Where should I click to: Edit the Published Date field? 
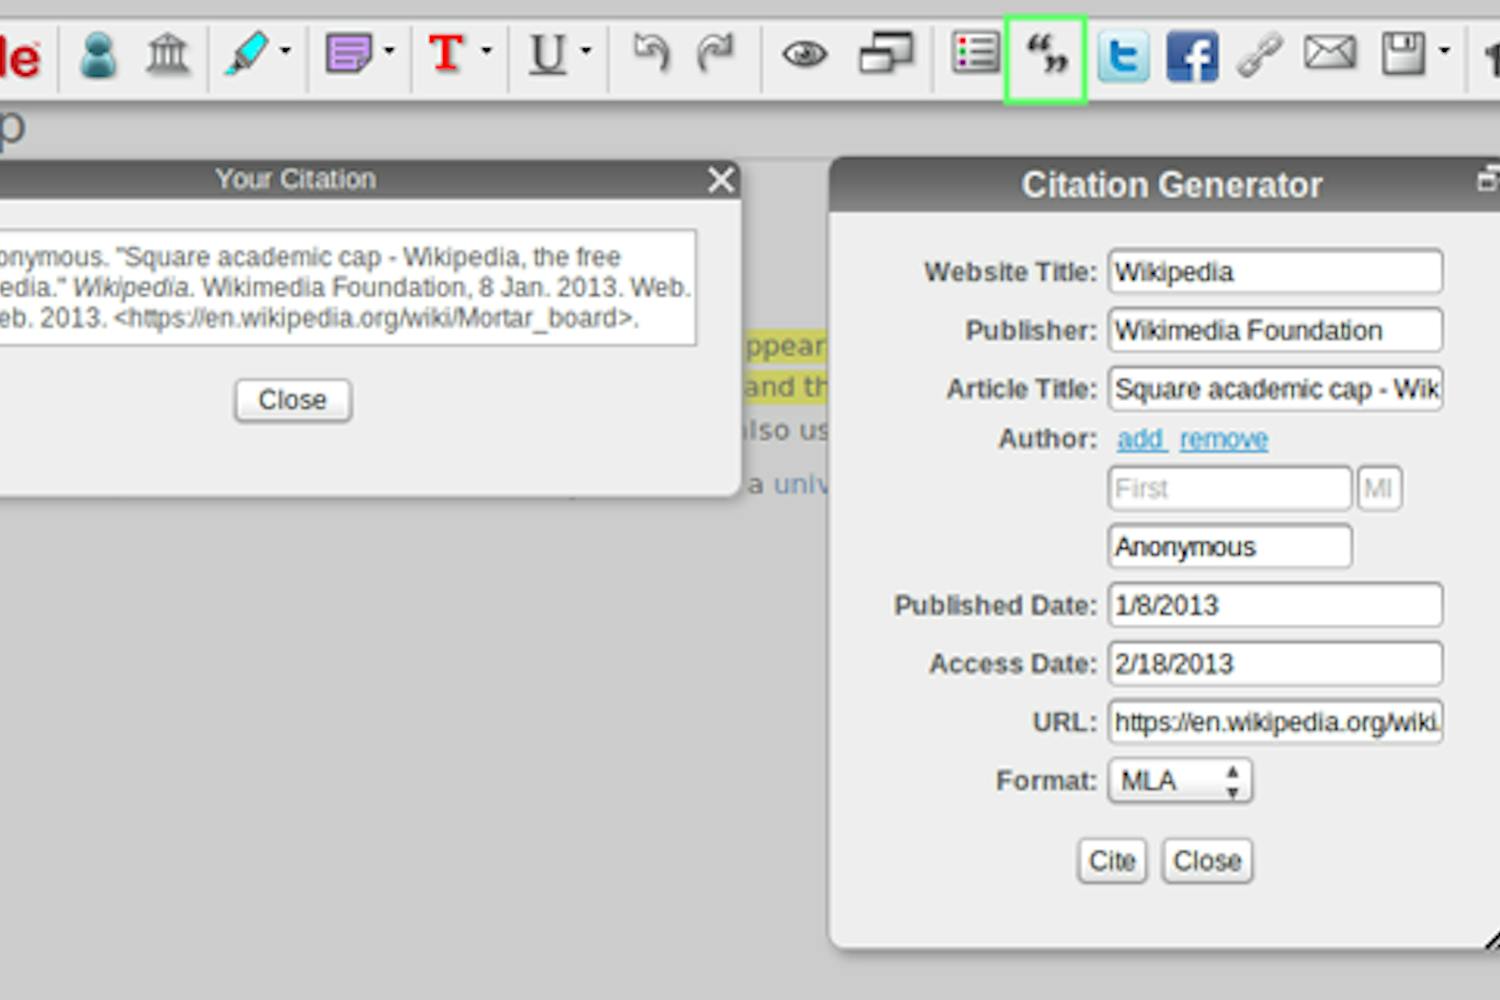(1275, 605)
